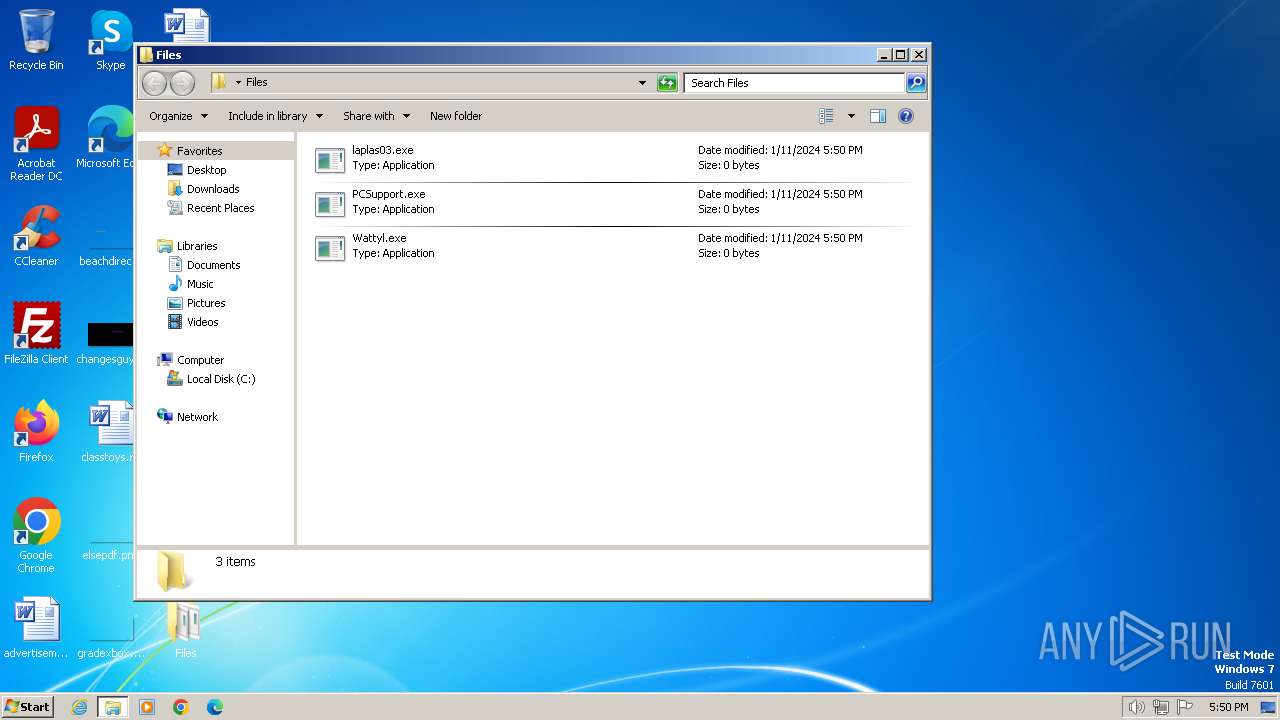Open the Start menu
The image size is (1280, 720).
pos(27,706)
